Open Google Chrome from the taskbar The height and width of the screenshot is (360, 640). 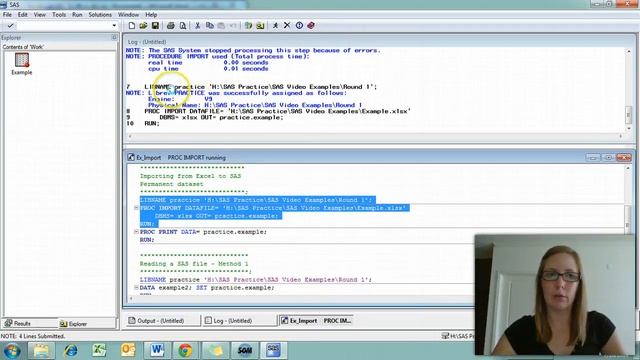click(186, 350)
